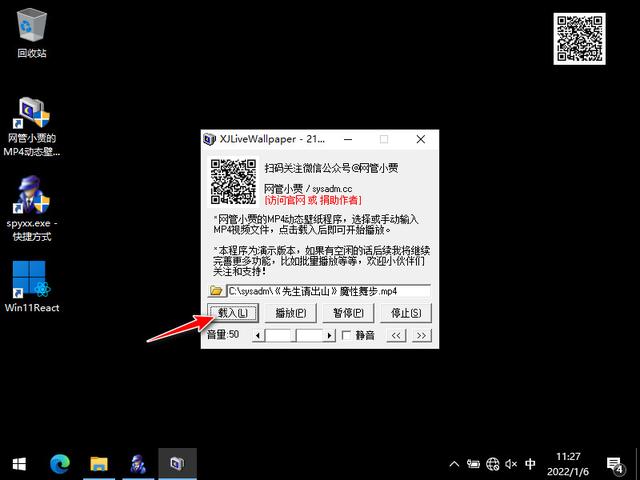Click the 载入(L) load button

coord(233,313)
